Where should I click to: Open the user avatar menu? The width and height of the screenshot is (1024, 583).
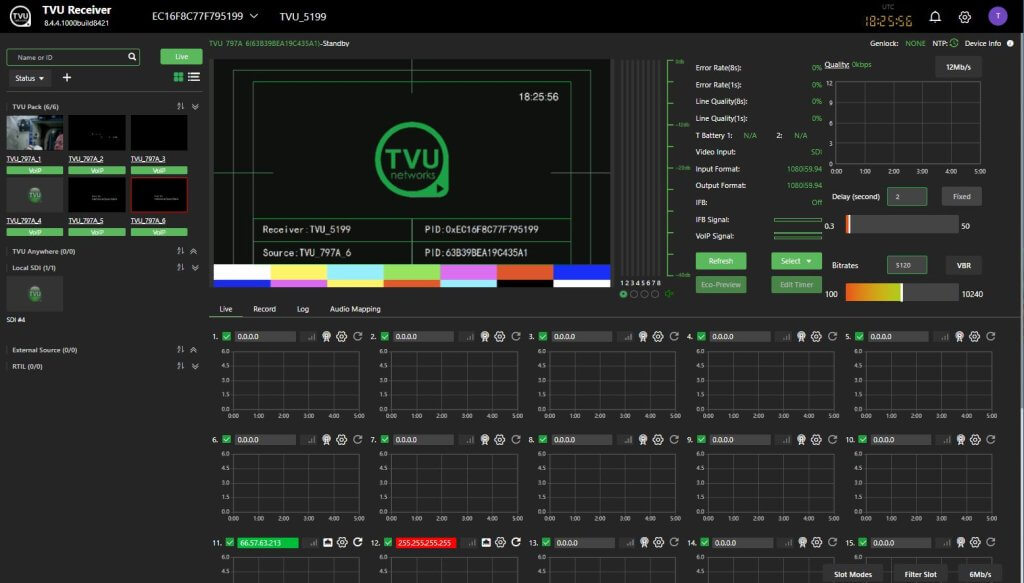tap(997, 16)
